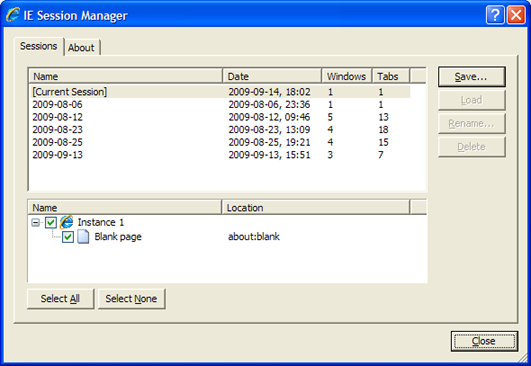Collapse the Instance 1 tree node
Viewport: 531px width, 366px height.
(36, 222)
